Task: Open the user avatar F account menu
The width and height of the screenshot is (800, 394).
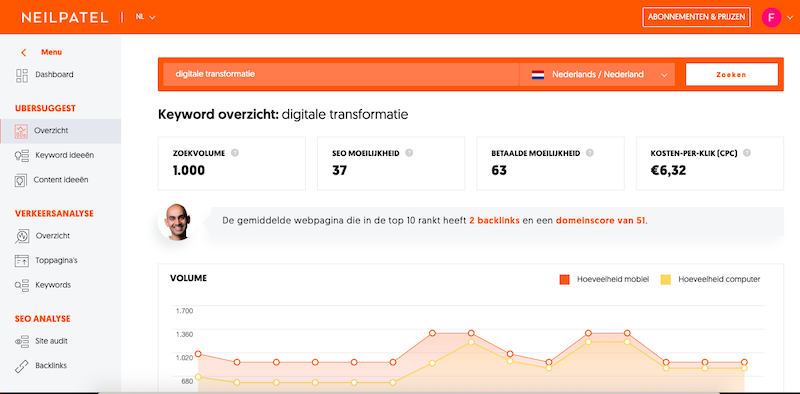Action: (x=771, y=17)
